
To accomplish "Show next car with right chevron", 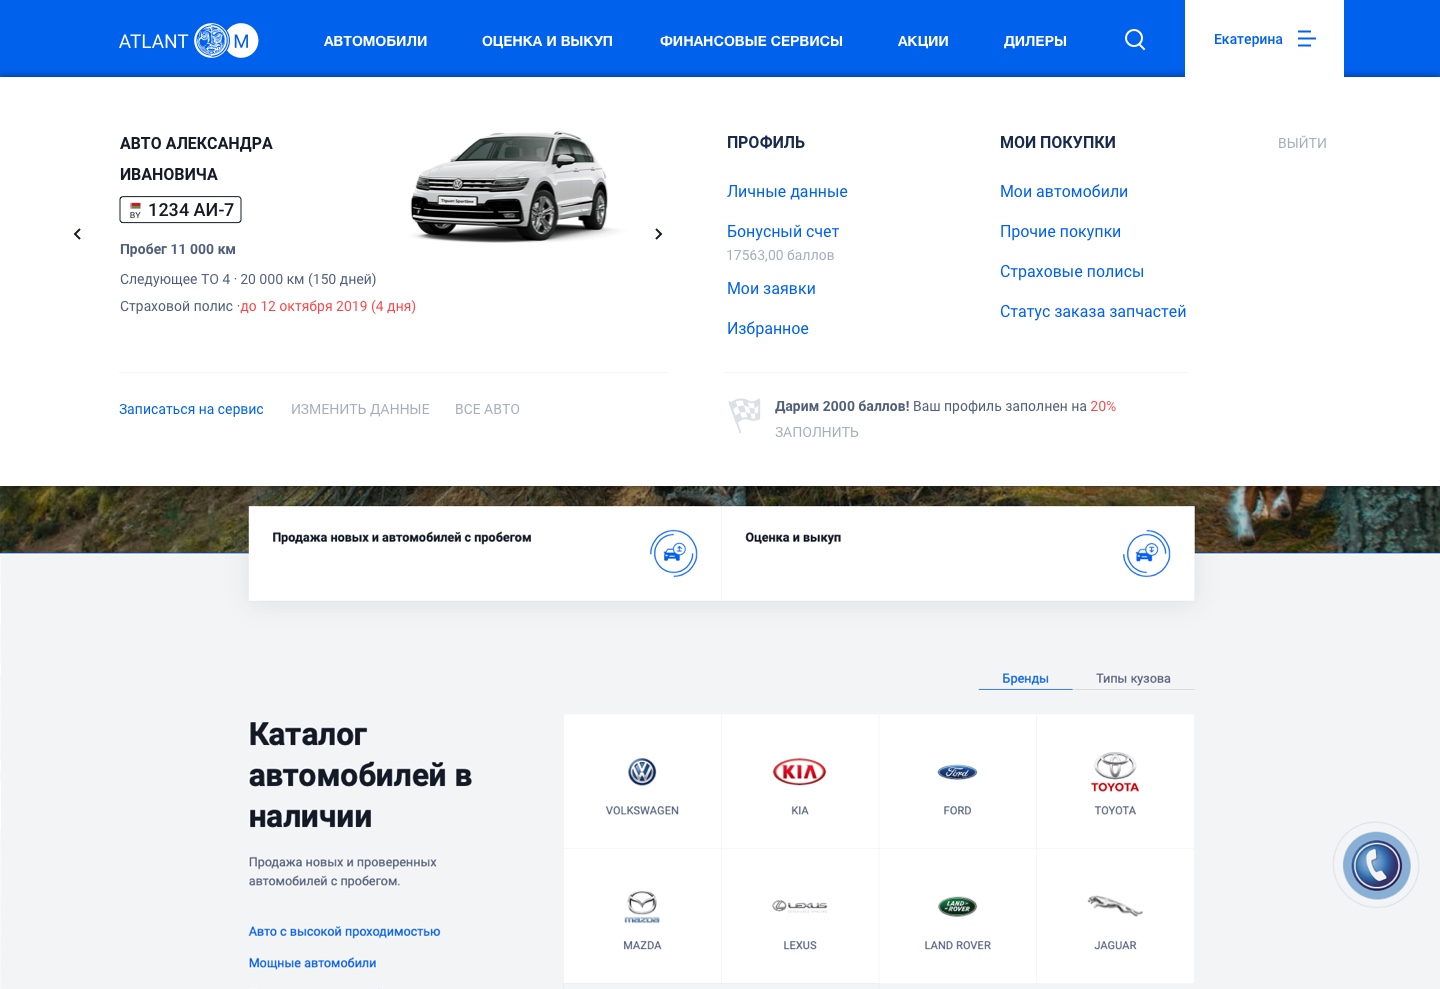I will [658, 234].
